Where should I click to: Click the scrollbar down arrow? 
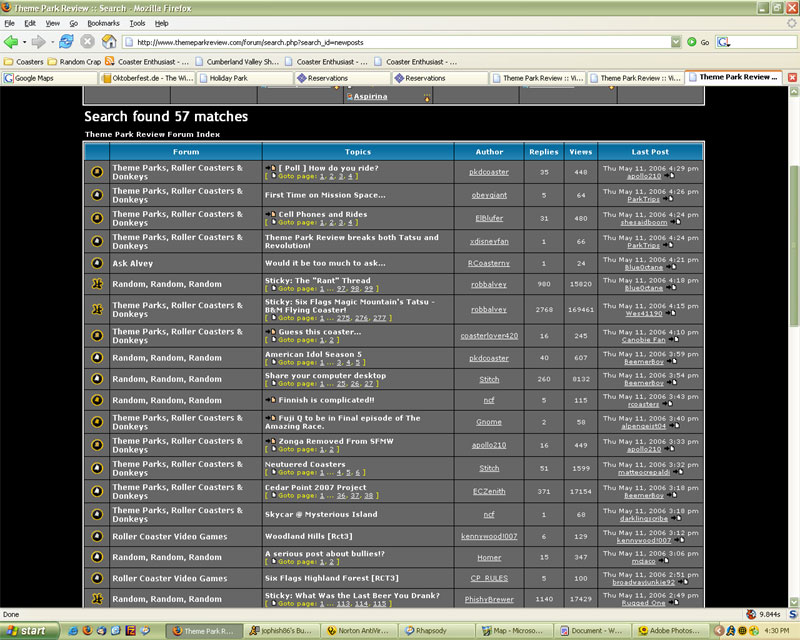coord(794,602)
